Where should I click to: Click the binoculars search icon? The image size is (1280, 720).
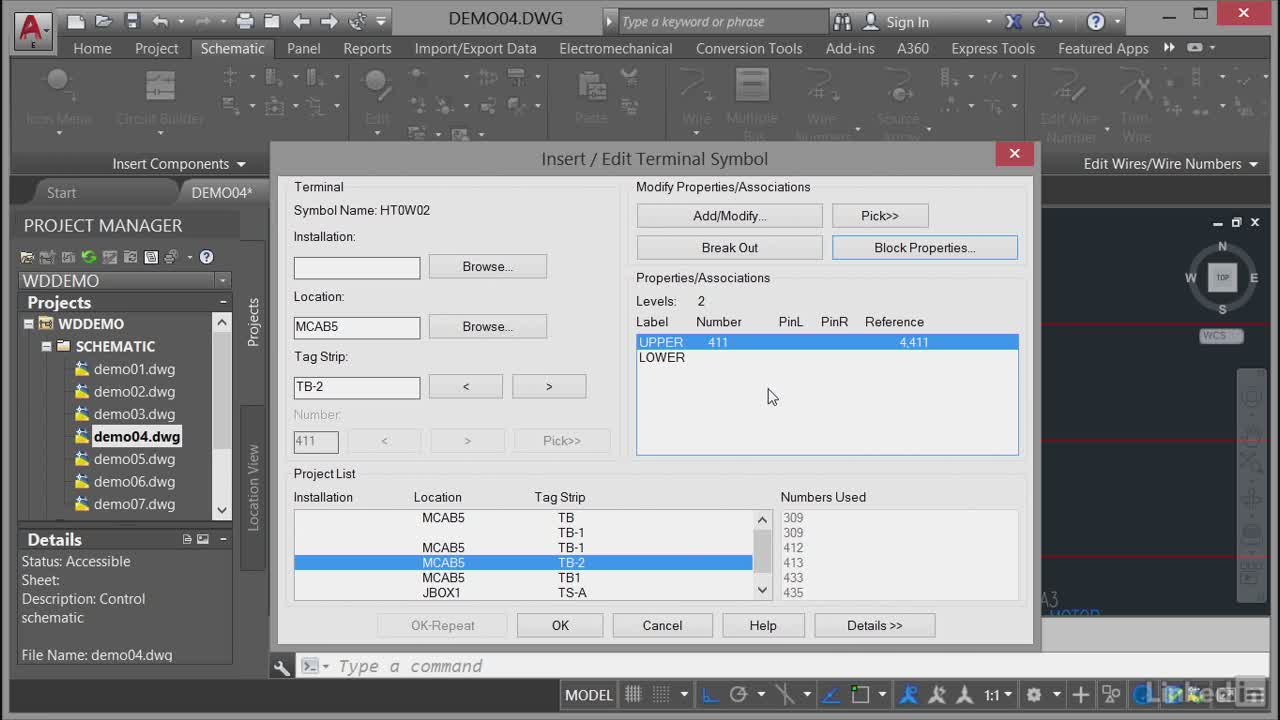click(x=842, y=21)
